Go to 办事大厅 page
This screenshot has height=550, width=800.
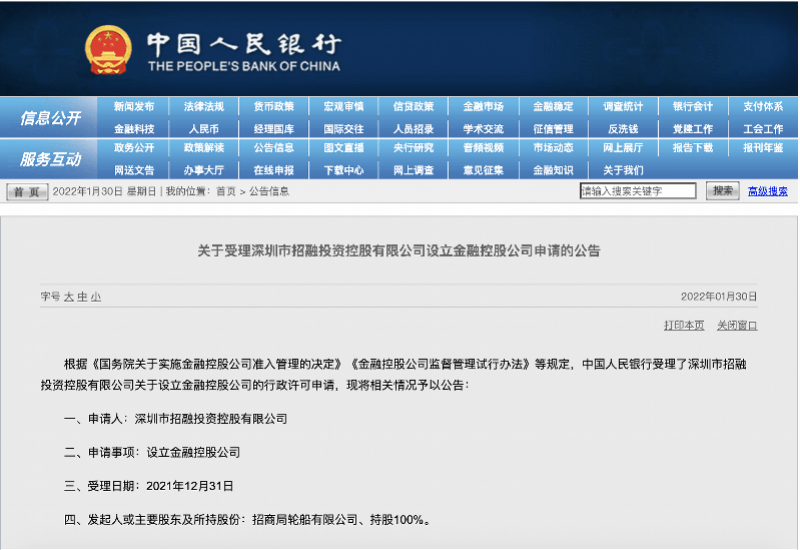pyautogui.click(x=204, y=170)
